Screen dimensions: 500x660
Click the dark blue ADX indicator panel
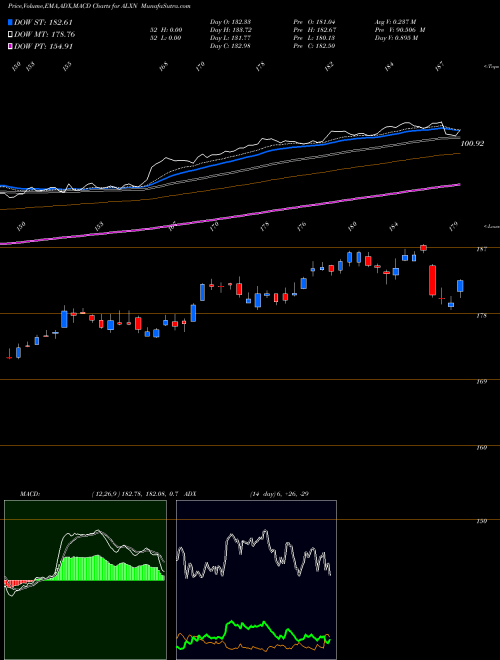pos(256,580)
